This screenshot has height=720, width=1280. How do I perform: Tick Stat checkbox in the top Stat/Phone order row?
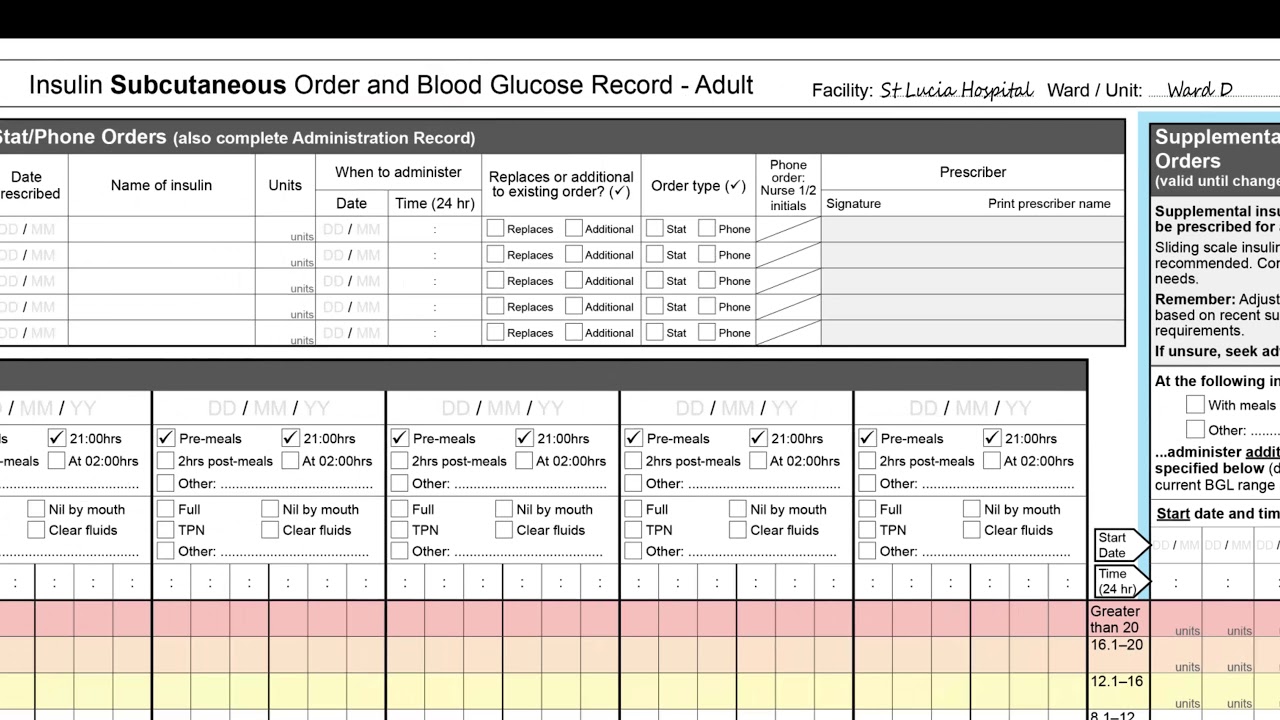tap(655, 228)
